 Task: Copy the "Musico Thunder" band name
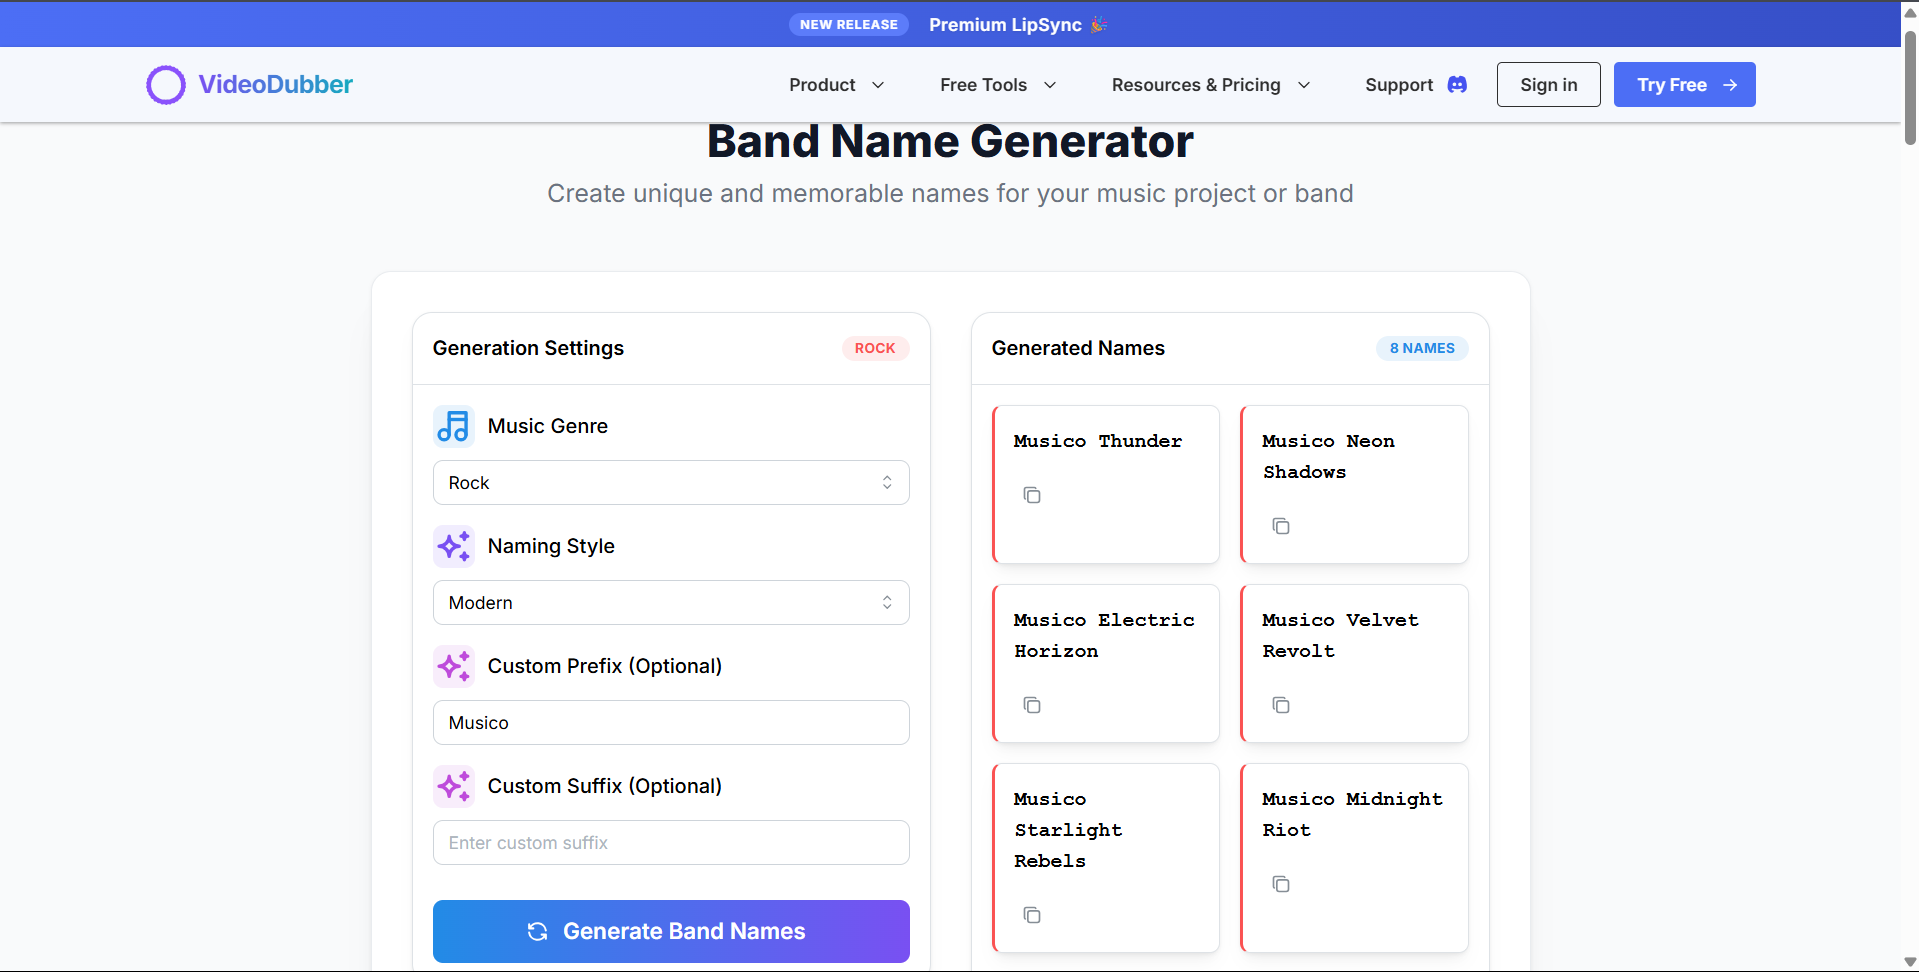click(x=1032, y=495)
